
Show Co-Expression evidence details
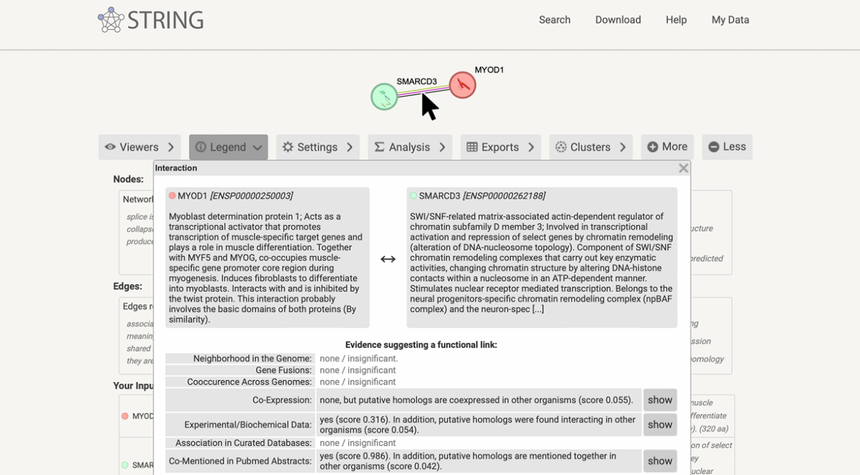[659, 399]
